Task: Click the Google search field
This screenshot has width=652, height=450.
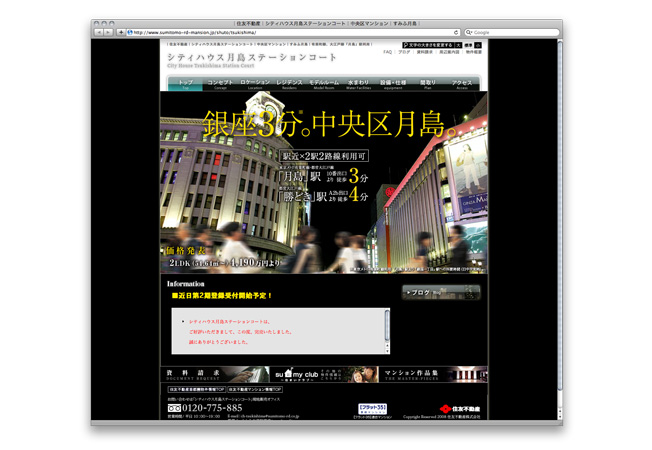Action: click(x=510, y=32)
